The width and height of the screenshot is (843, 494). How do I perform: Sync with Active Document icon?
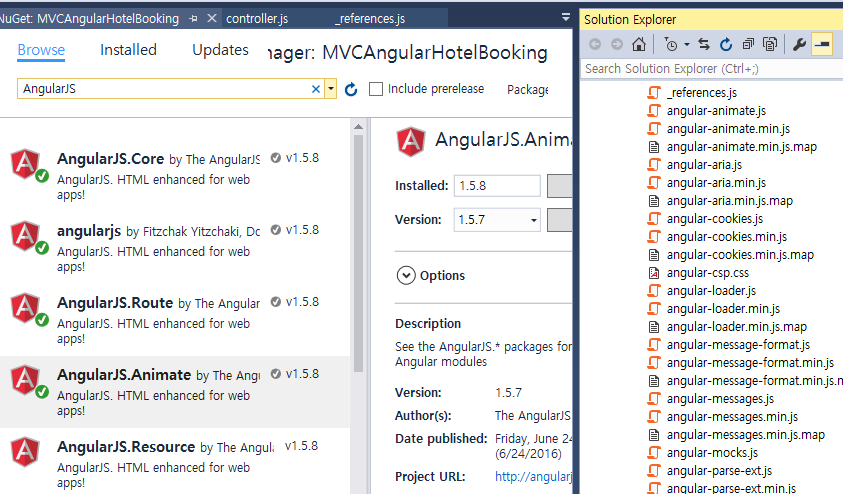pos(704,44)
